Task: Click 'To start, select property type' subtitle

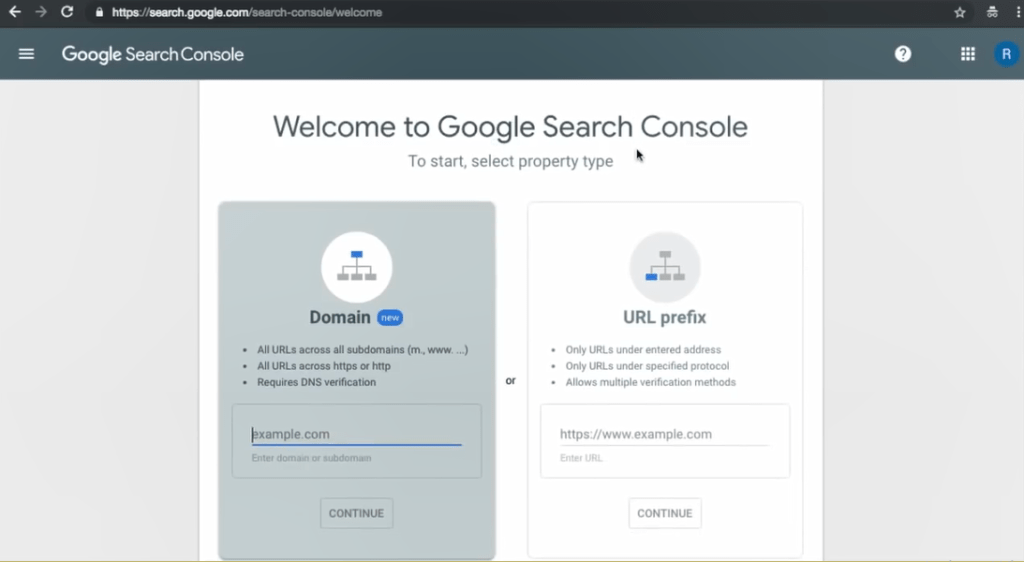Action: pyautogui.click(x=510, y=161)
